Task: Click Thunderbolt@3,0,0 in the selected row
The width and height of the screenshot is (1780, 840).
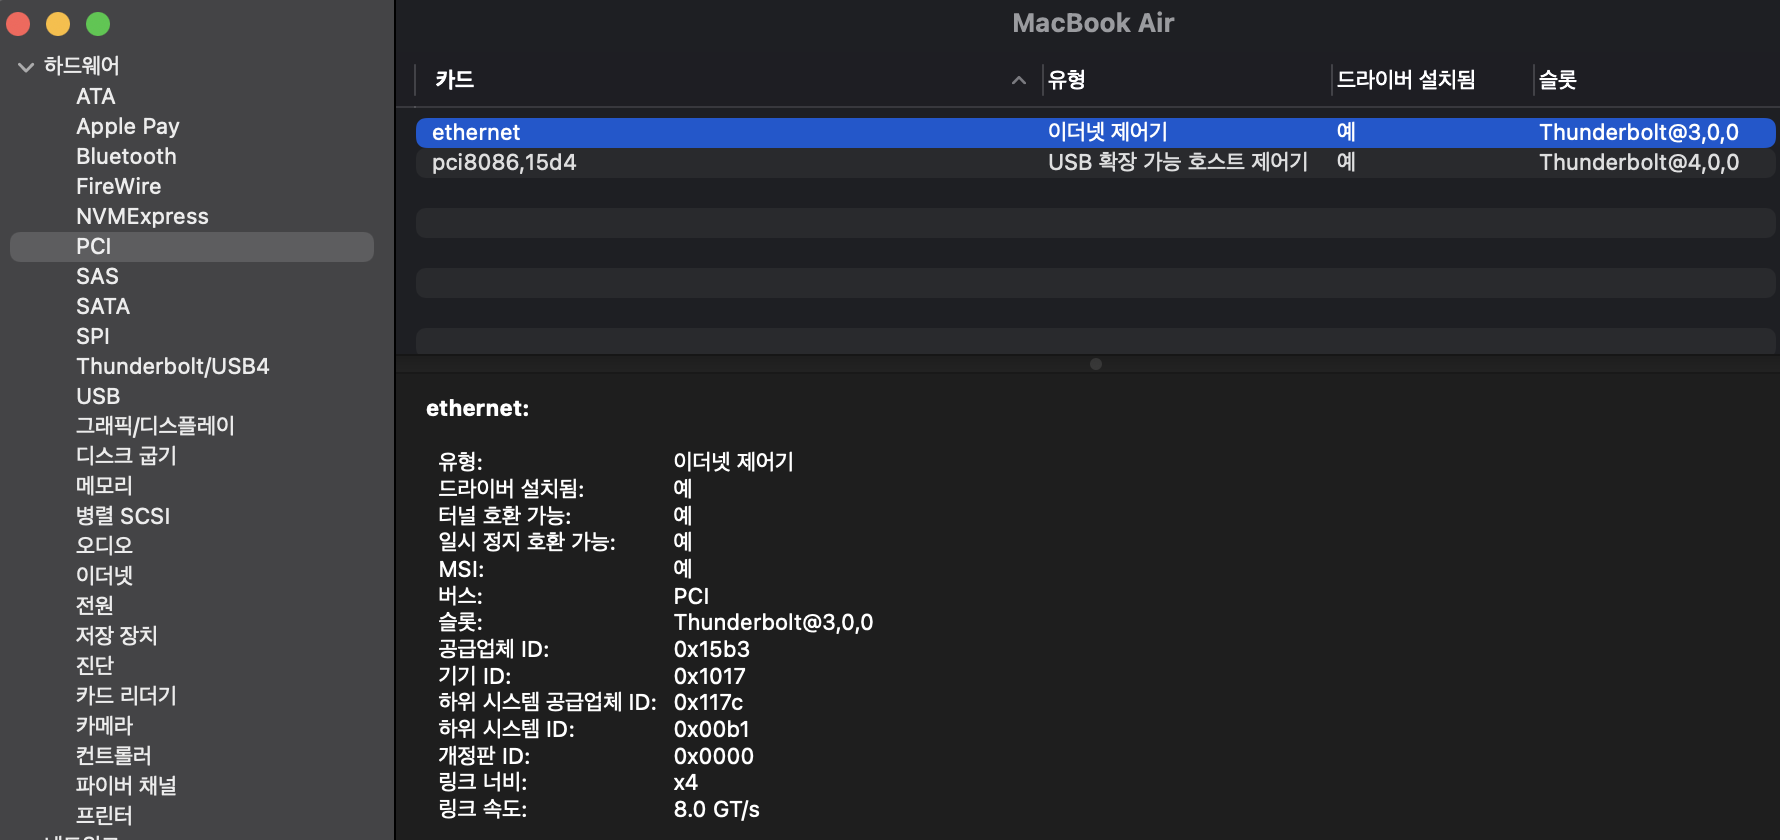Action: 1639,133
